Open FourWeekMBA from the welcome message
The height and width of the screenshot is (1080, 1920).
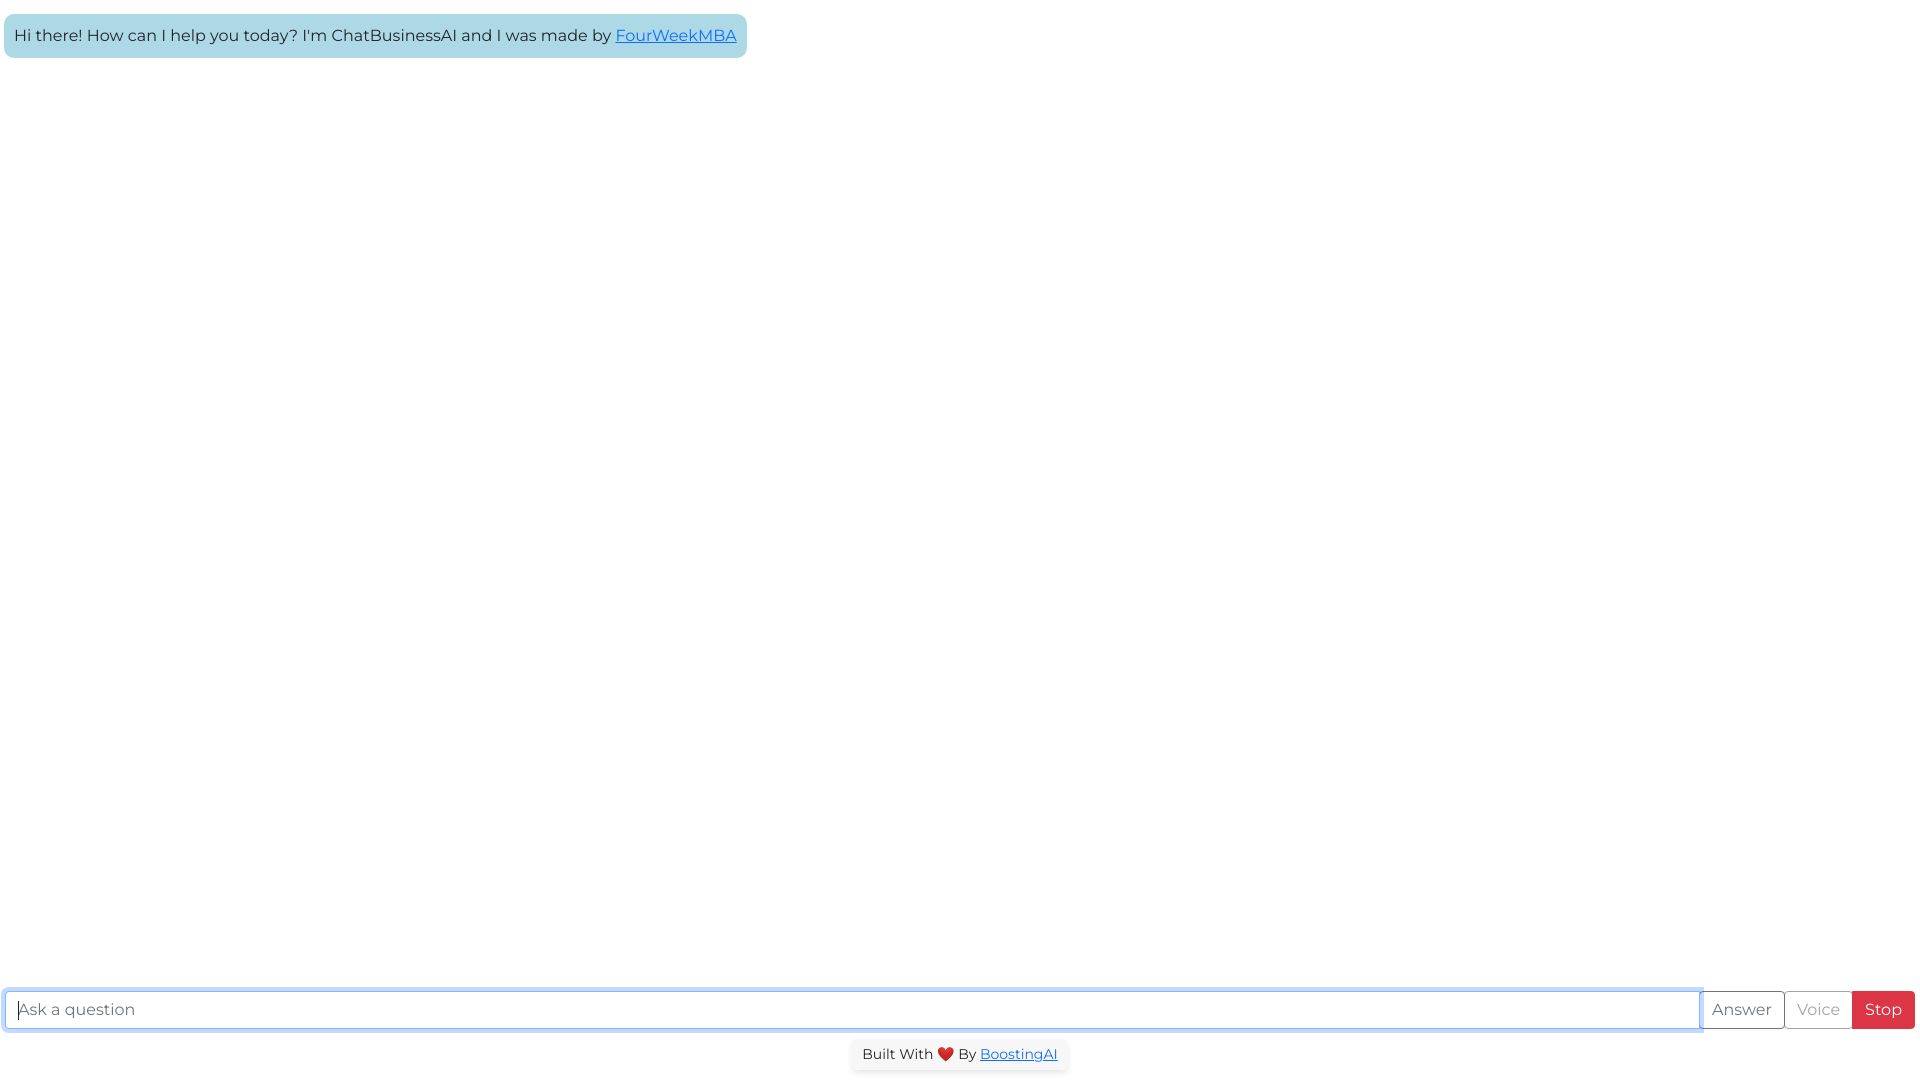pos(676,35)
